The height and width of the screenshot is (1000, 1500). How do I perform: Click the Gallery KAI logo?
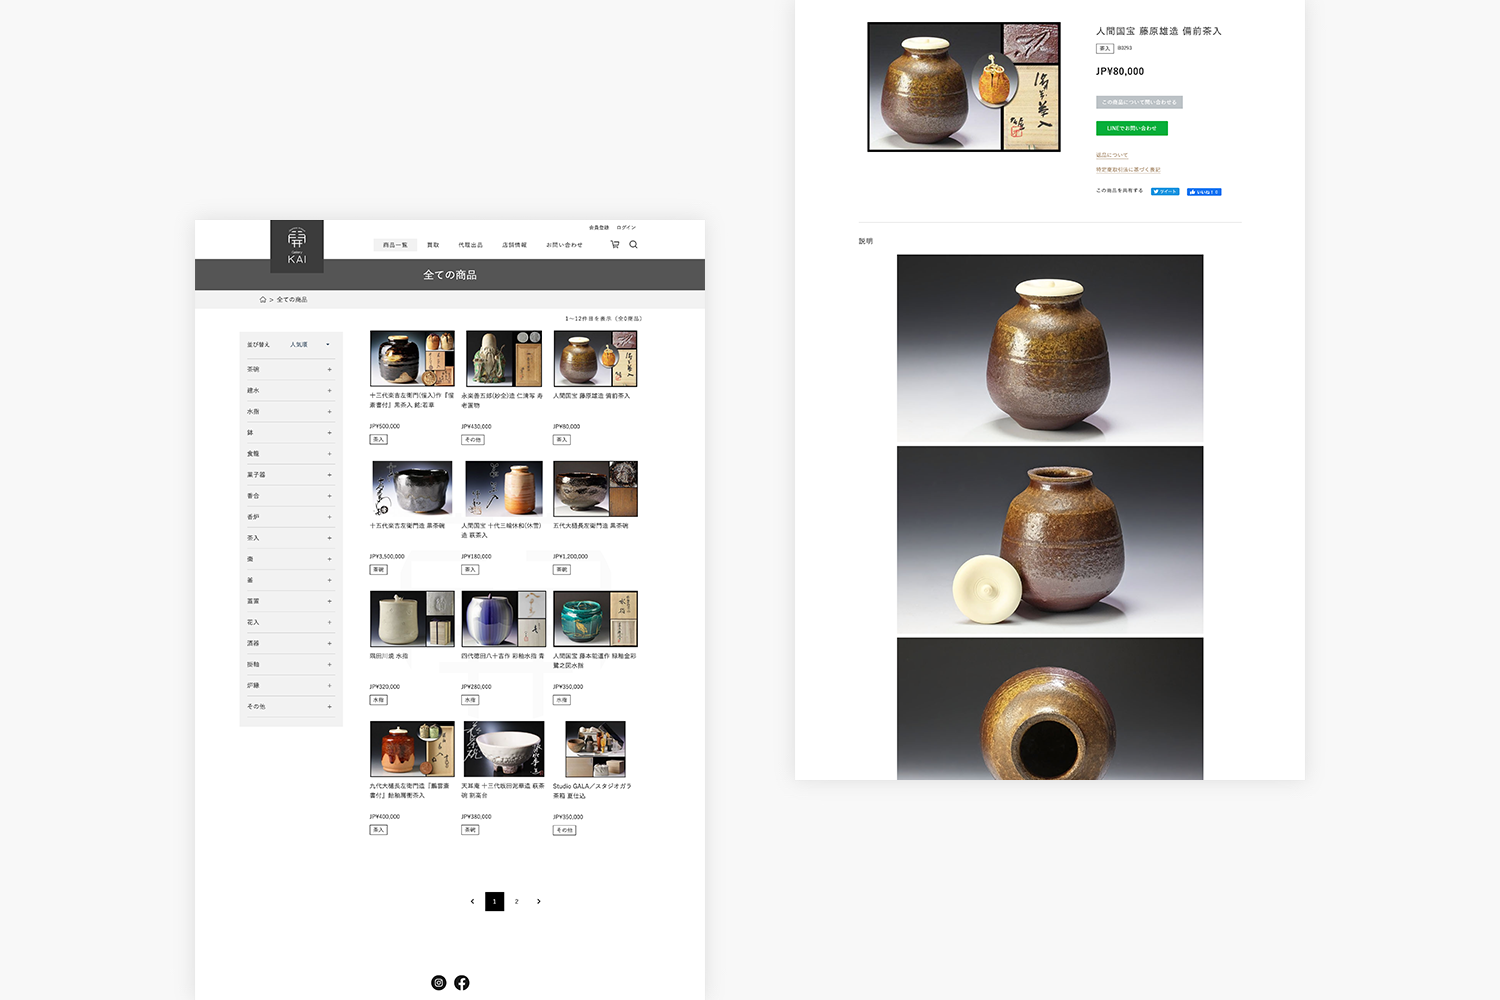pyautogui.click(x=297, y=246)
